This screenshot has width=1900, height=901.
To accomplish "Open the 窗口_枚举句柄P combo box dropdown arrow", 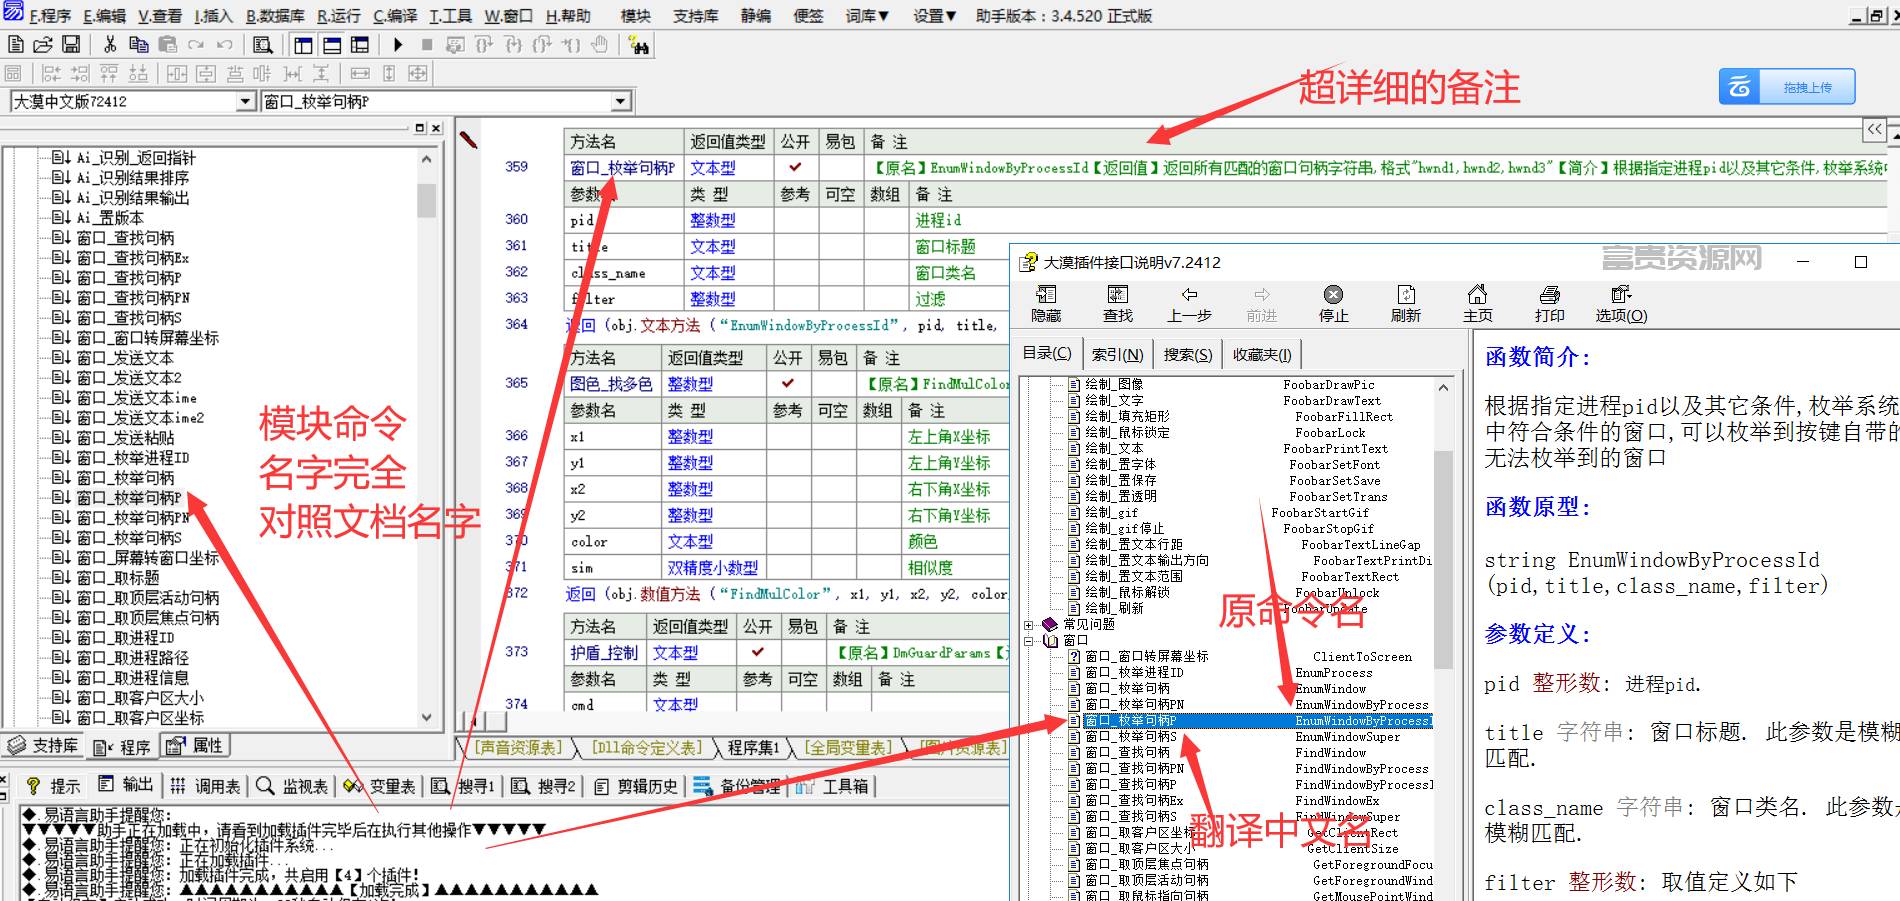I will (621, 101).
